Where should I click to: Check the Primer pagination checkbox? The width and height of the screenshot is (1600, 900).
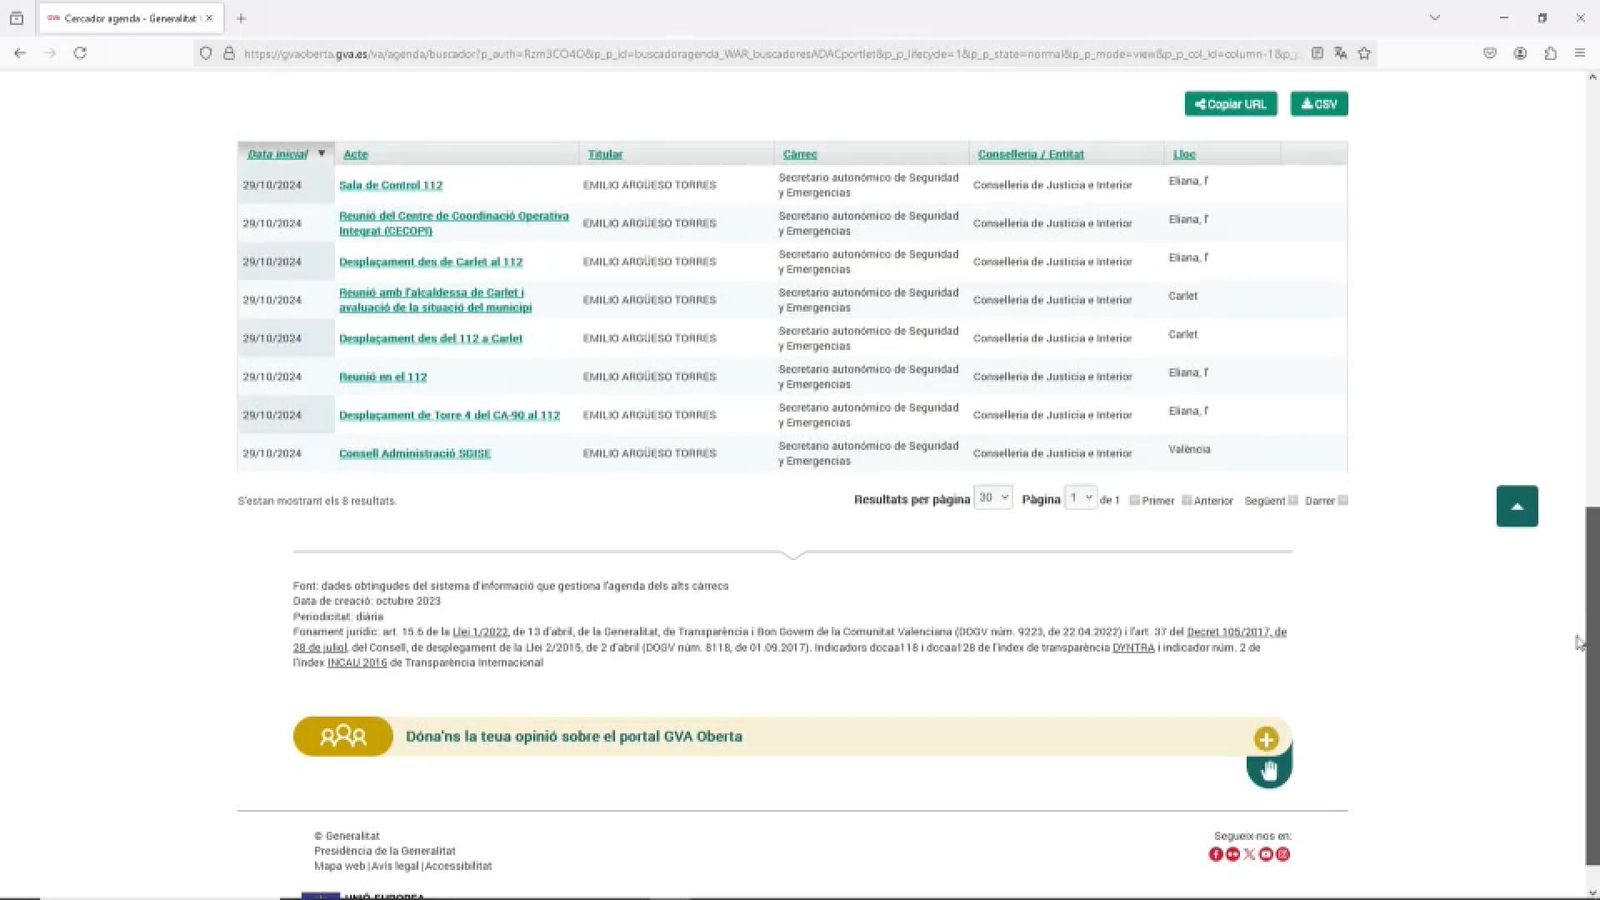coord(1135,500)
